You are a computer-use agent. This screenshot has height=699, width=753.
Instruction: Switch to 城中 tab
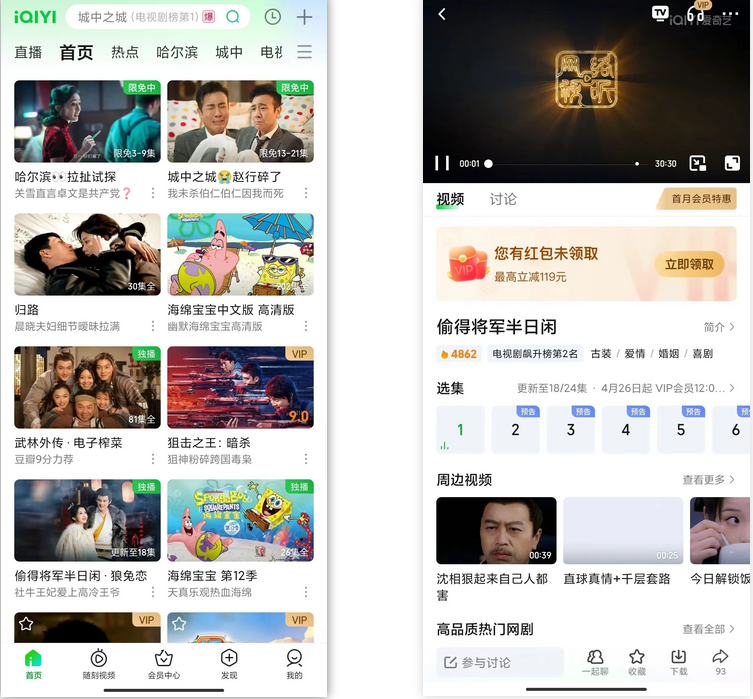(229, 52)
